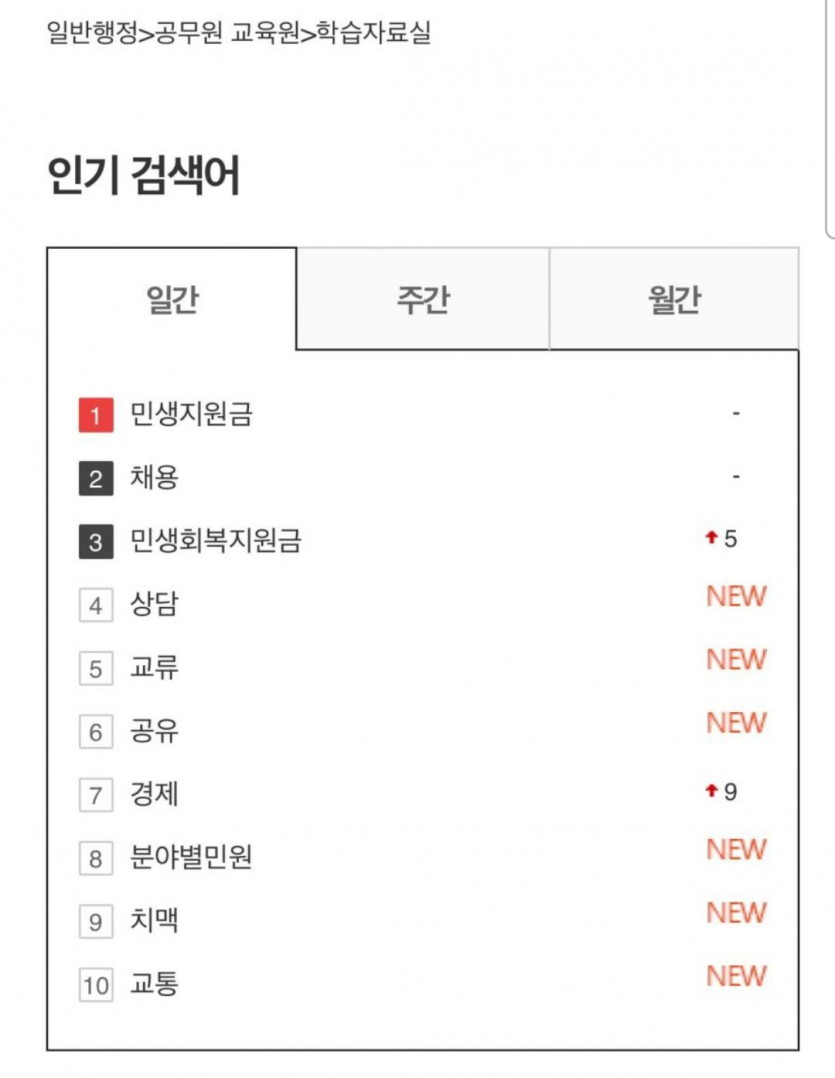This screenshot has height=1078, width=835.
Task: Open the 민생지원금 search term
Action: point(192,414)
